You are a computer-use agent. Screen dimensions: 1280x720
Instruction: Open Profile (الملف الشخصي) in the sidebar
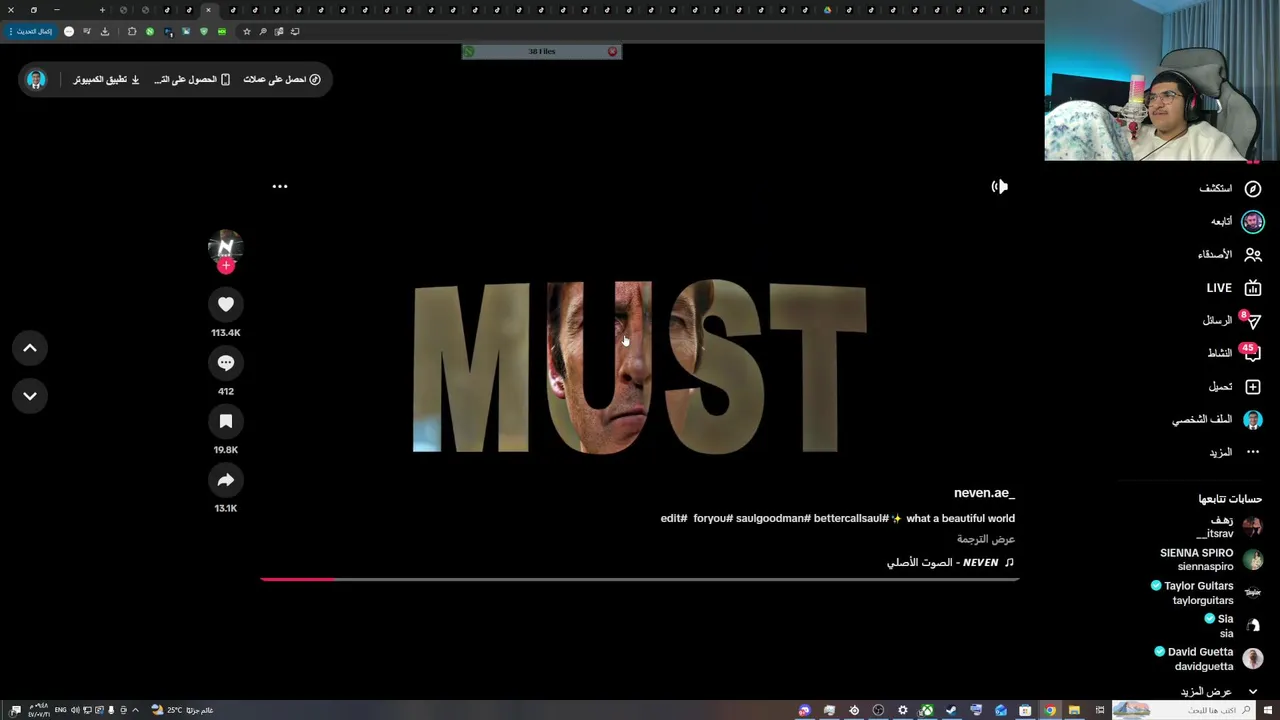point(1217,420)
